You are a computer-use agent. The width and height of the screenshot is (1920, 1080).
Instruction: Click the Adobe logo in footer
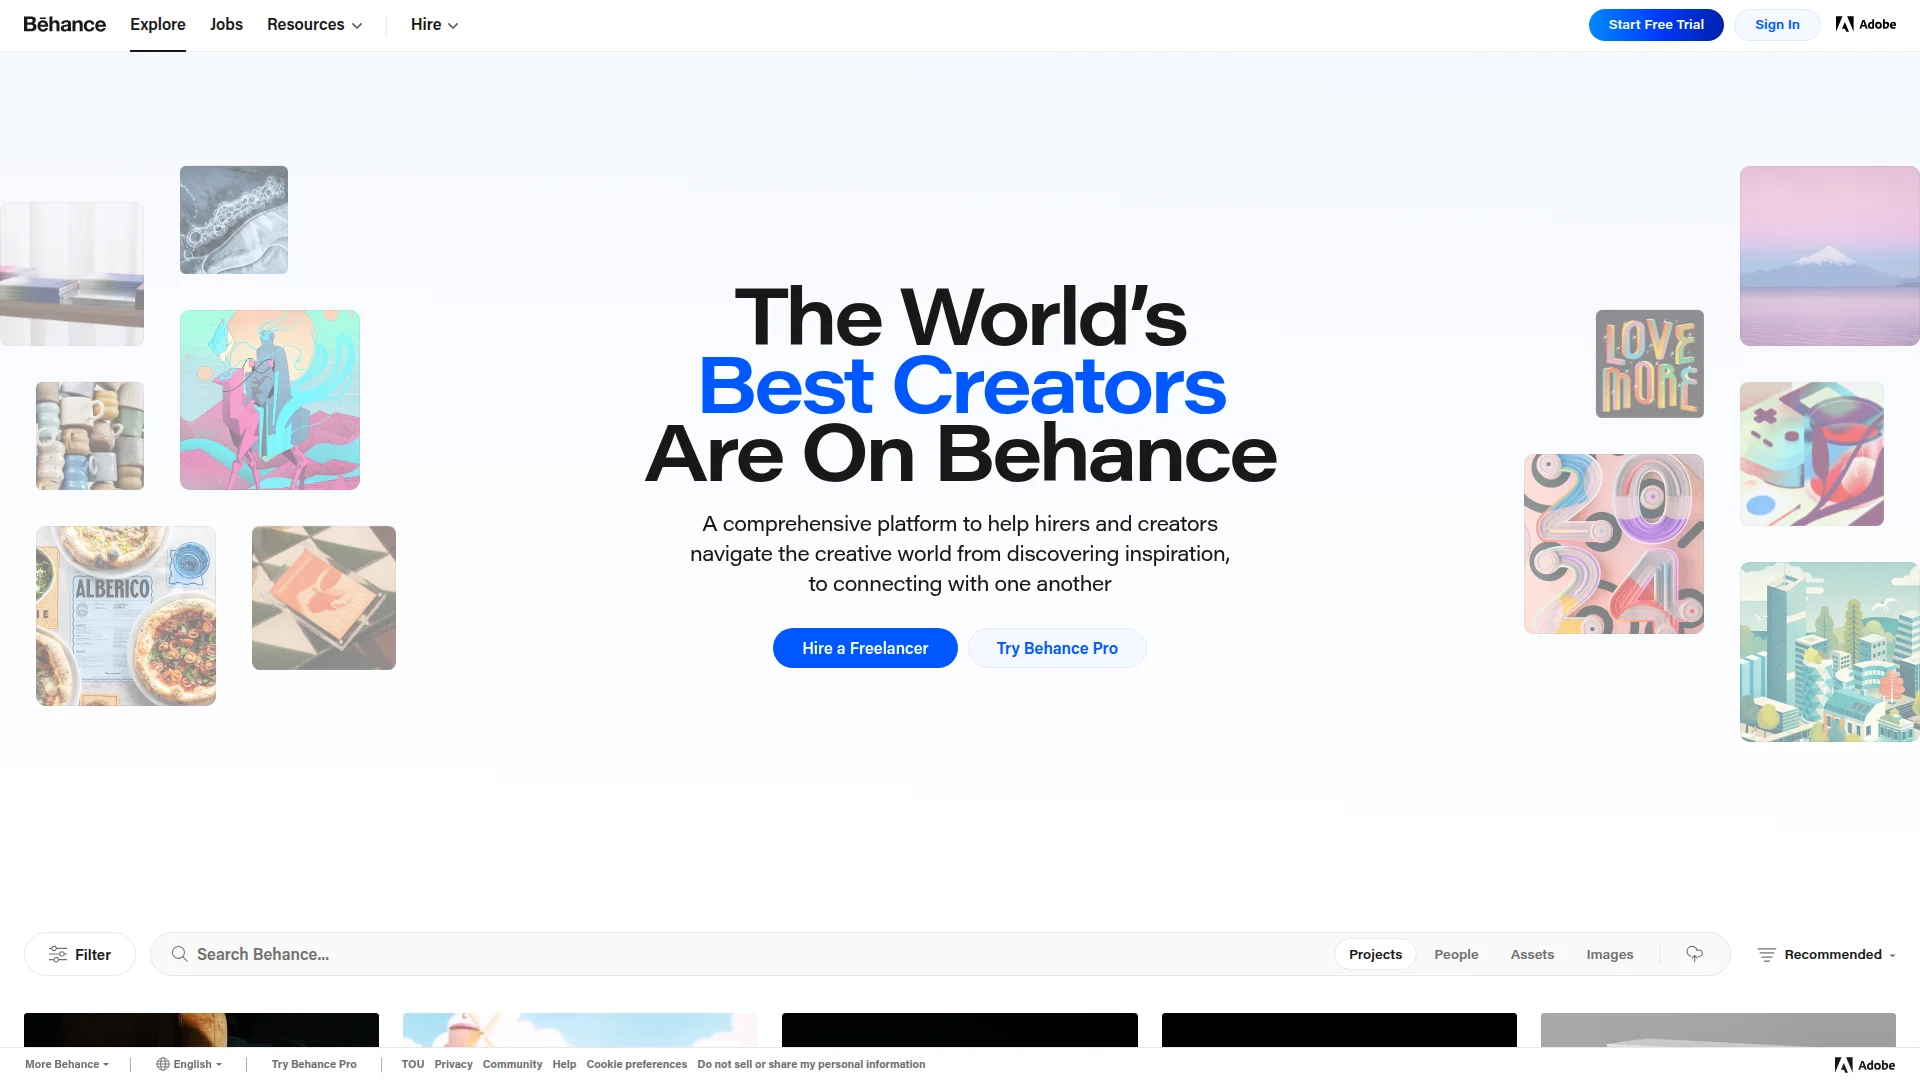[1865, 1065]
